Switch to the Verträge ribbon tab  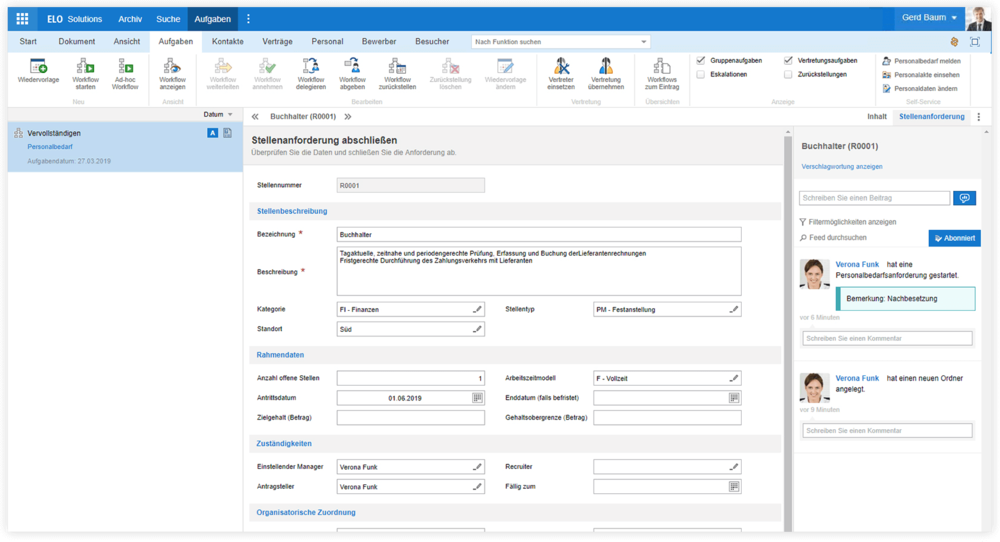278,42
